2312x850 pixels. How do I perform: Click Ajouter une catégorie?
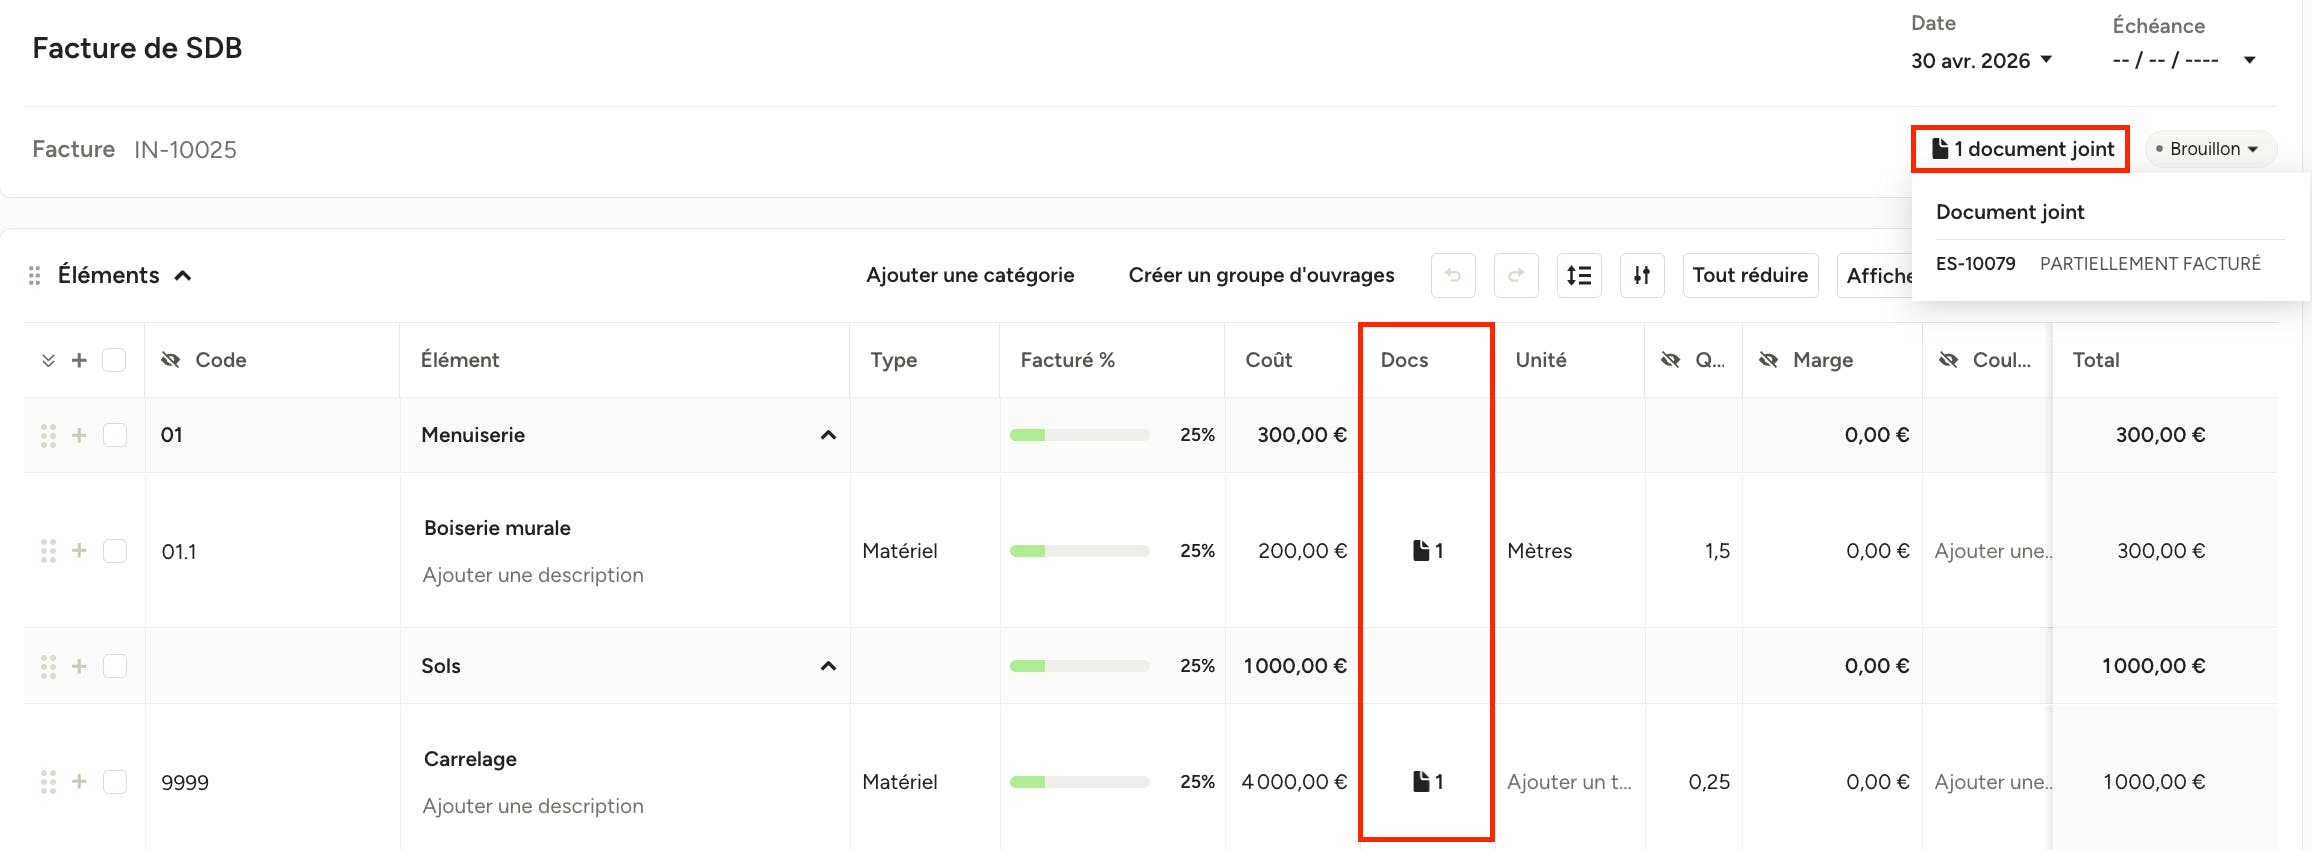pyautogui.click(x=970, y=275)
